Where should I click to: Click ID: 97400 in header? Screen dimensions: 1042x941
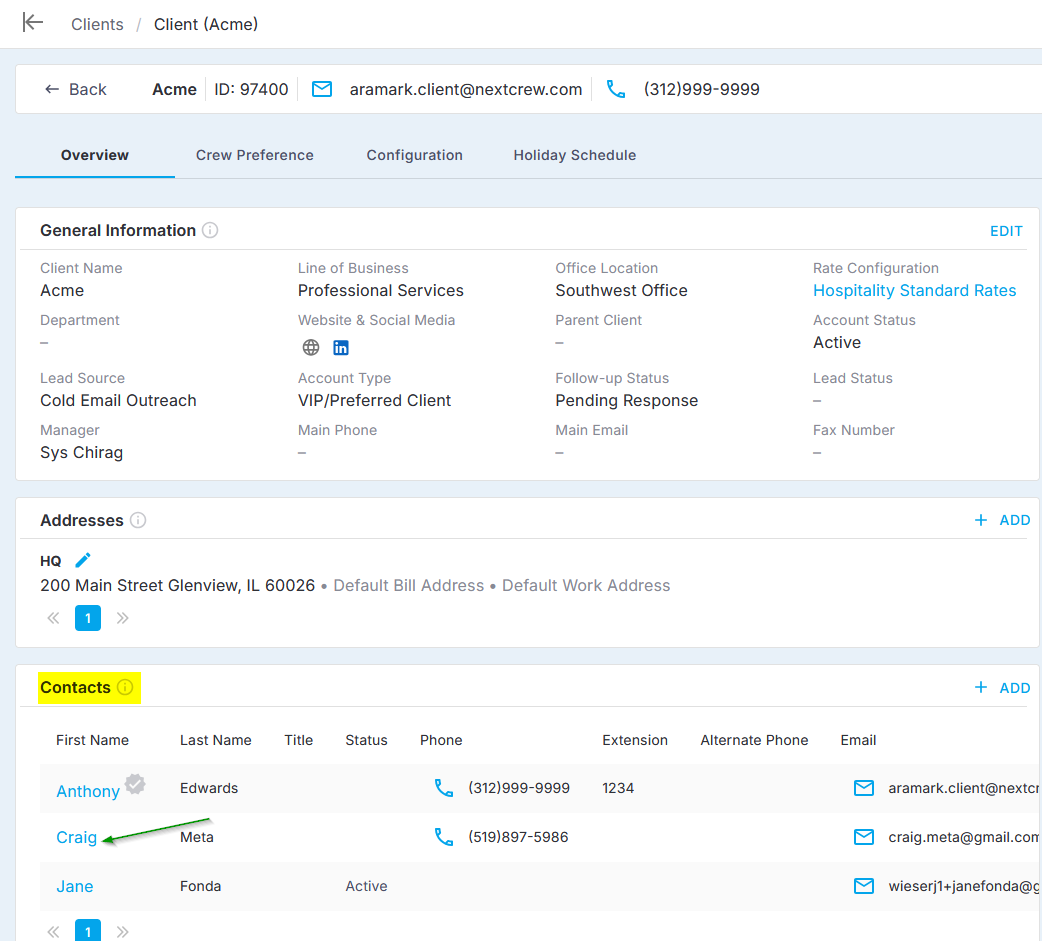[251, 89]
